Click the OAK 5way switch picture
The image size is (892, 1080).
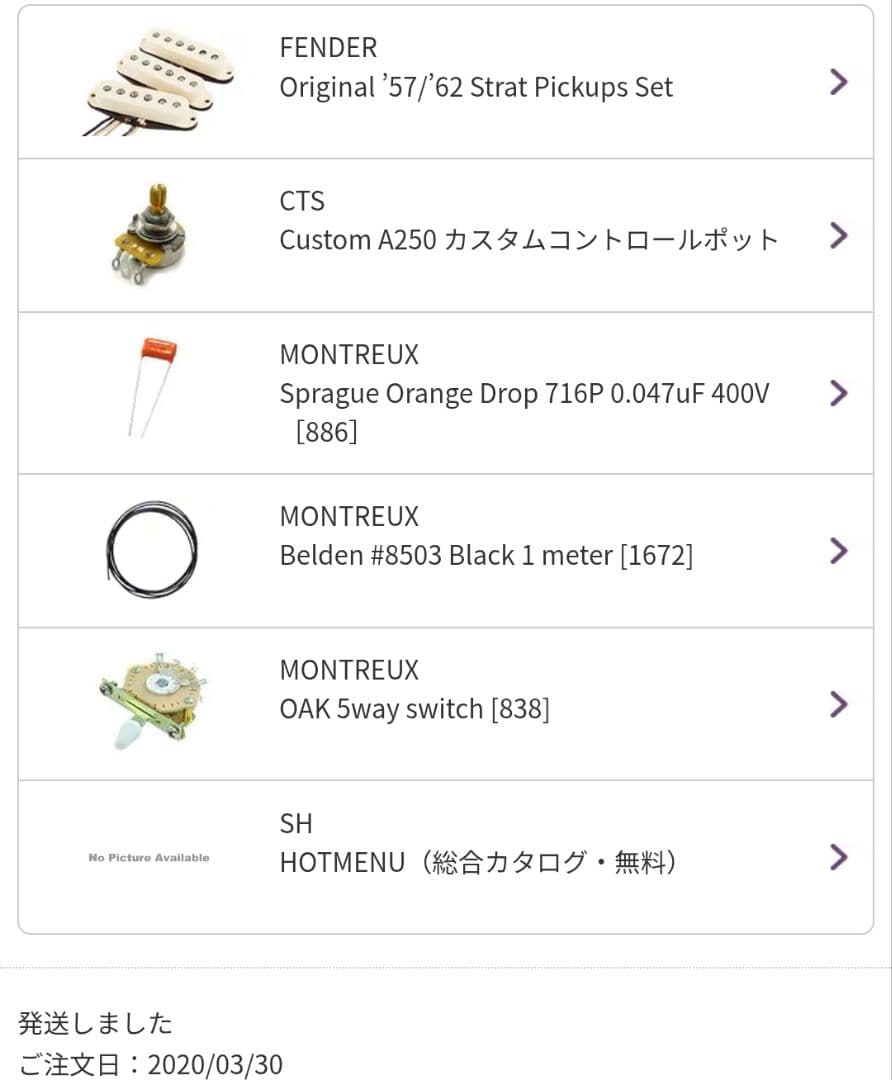[149, 704]
